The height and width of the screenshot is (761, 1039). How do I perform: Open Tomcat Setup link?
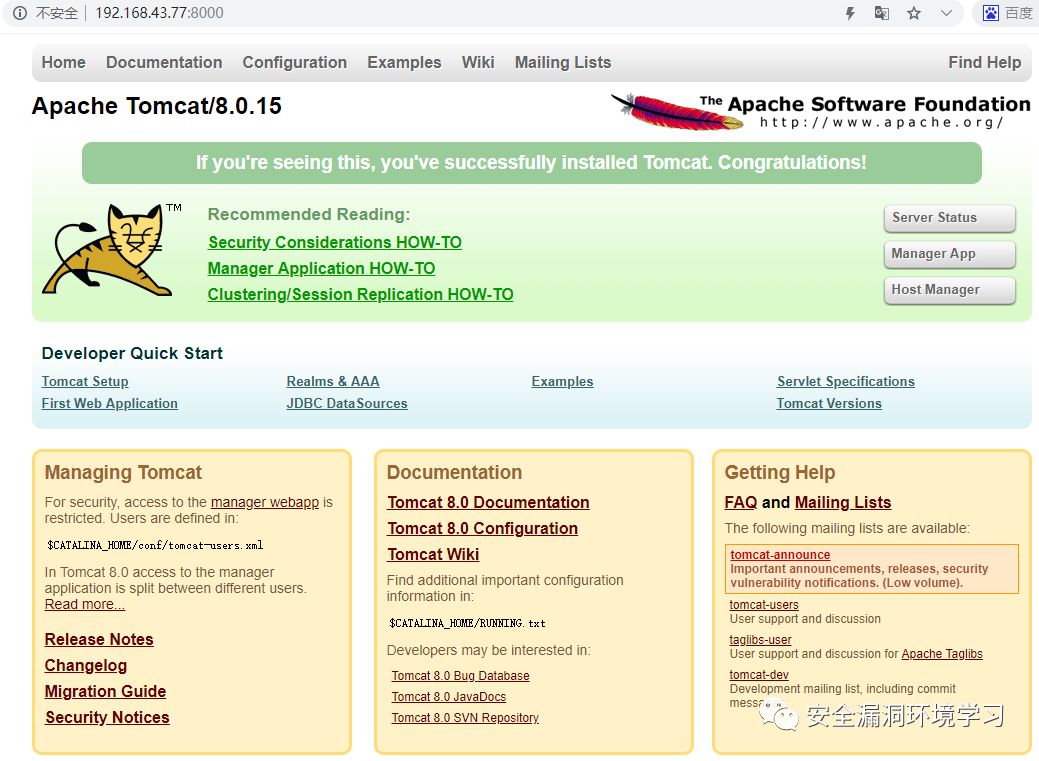pyautogui.click(x=85, y=381)
